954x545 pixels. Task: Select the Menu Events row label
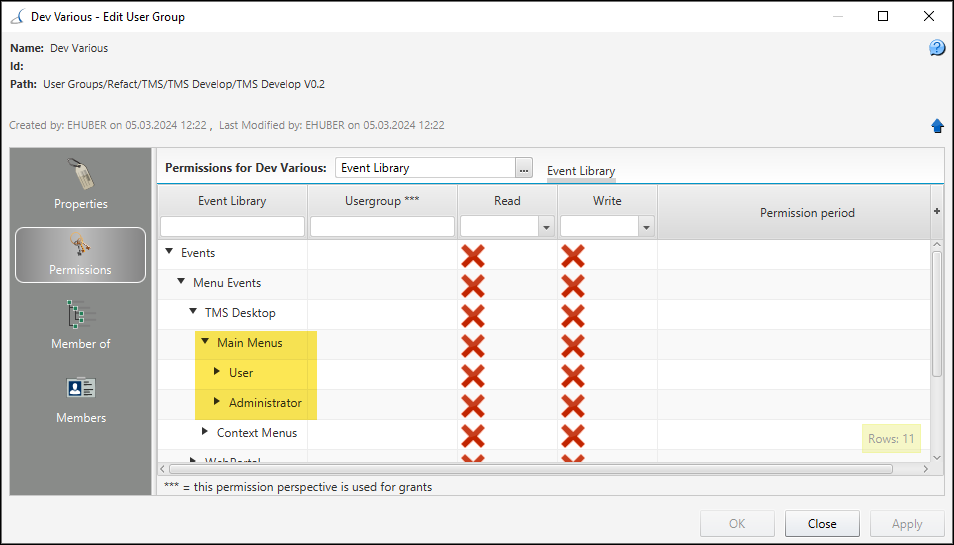click(227, 283)
